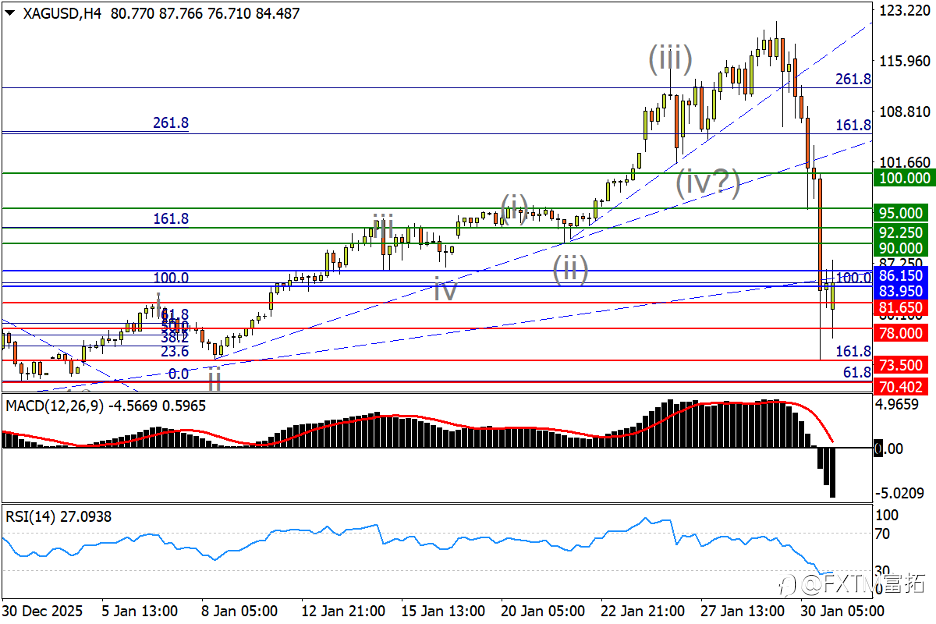Click the 123.220 price axis value
The image size is (936, 624).
coord(904,10)
